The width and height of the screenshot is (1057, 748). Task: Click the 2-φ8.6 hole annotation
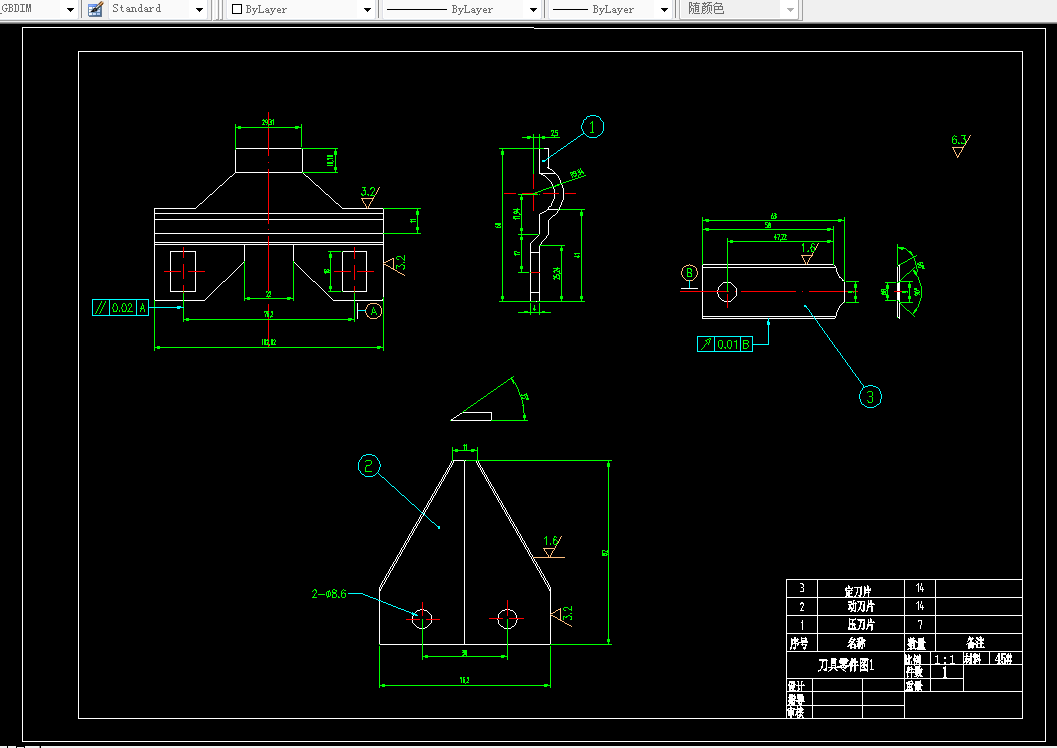(x=329, y=594)
